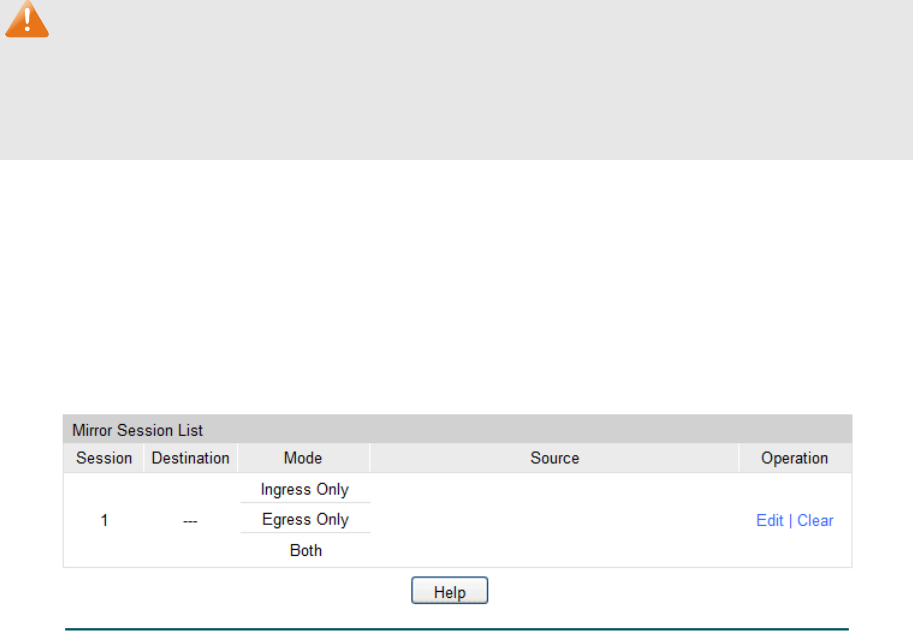Click the Destination column header
This screenshot has width=913, height=639.
point(190,458)
